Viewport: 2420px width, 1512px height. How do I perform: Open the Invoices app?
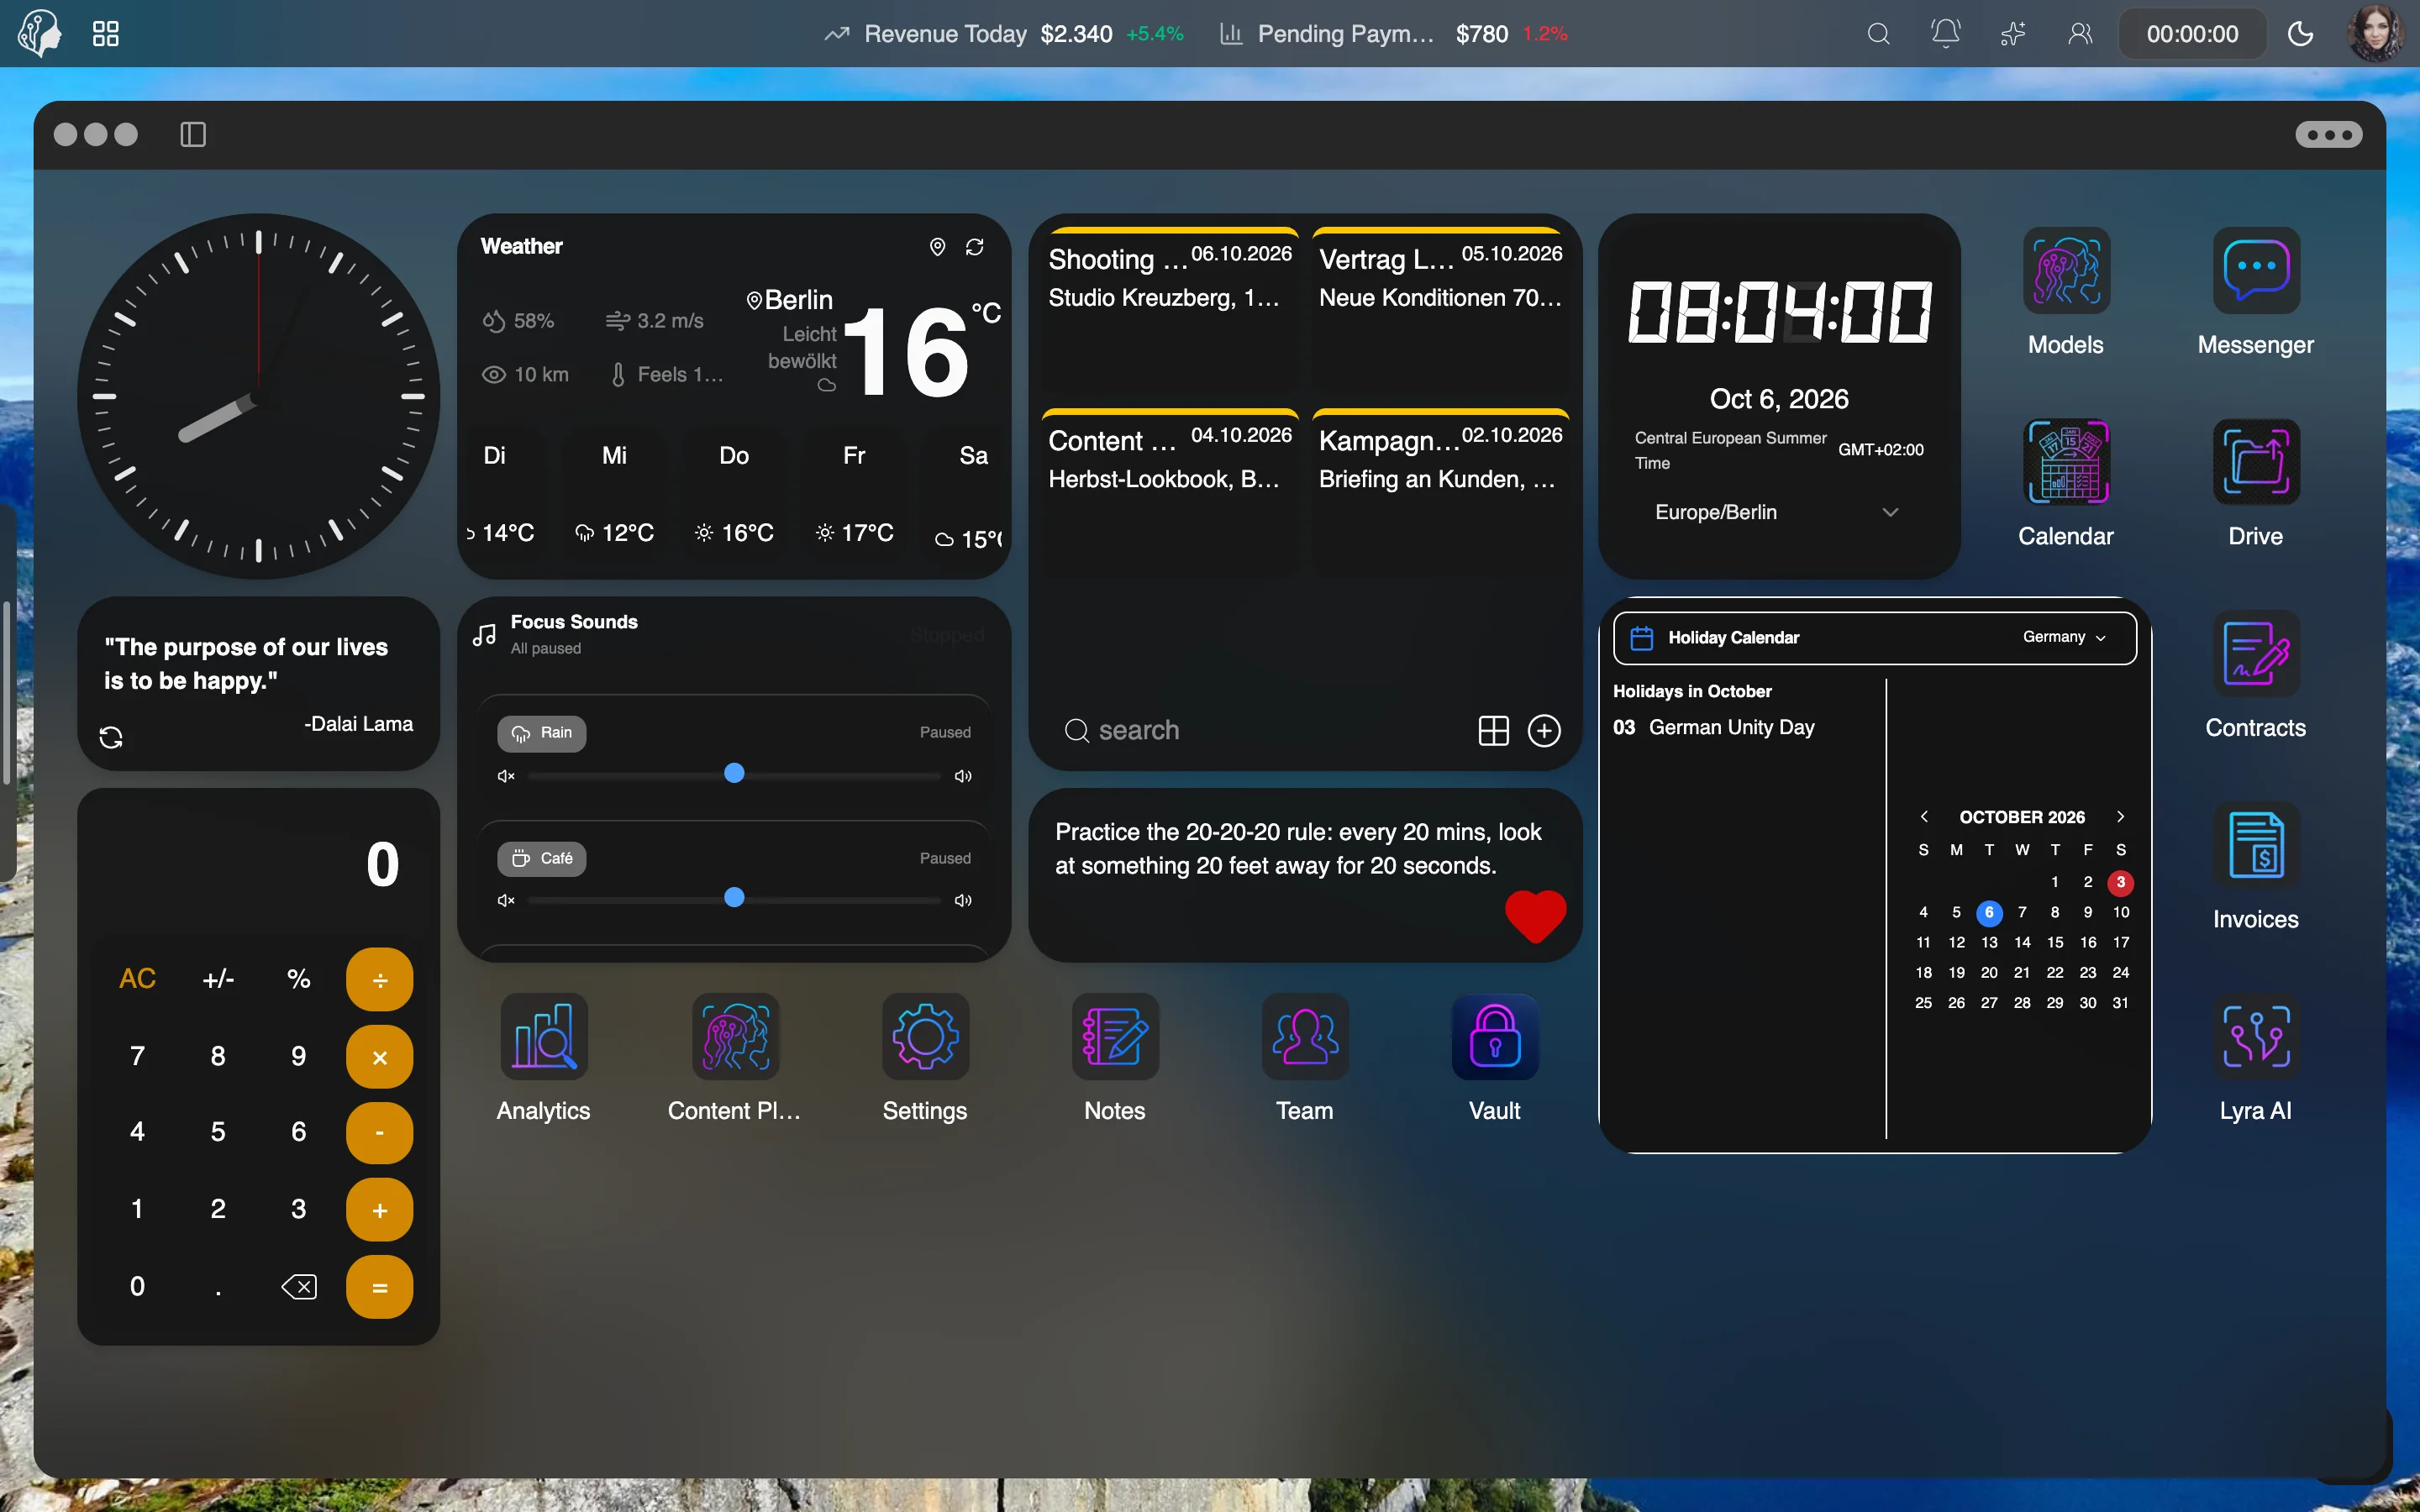pos(2255,845)
